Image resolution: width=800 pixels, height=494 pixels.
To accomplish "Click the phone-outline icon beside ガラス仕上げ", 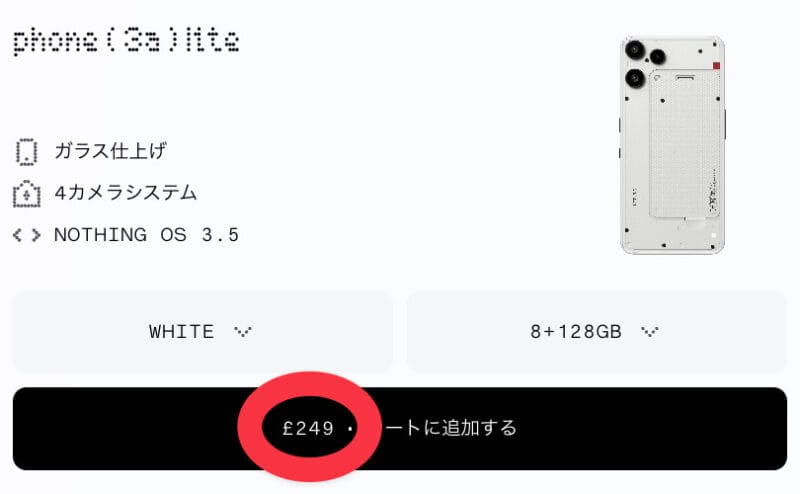I will (26, 152).
